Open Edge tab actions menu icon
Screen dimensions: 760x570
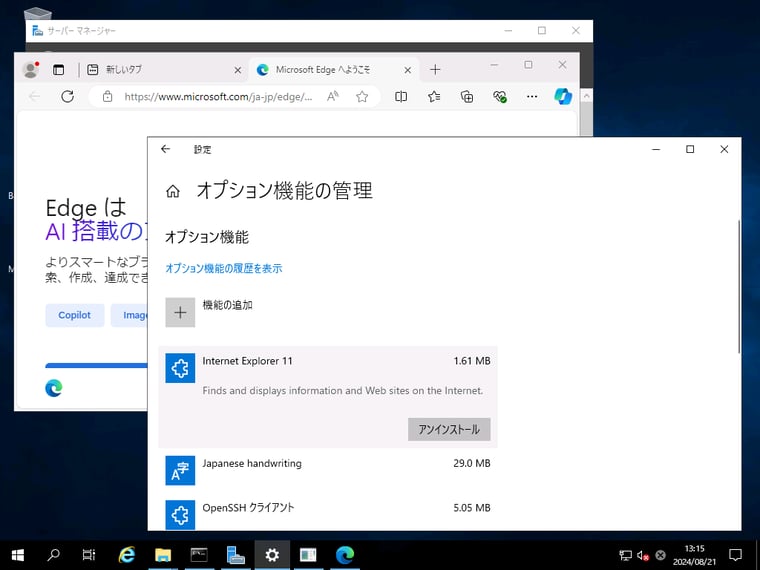pyautogui.click(x=59, y=70)
